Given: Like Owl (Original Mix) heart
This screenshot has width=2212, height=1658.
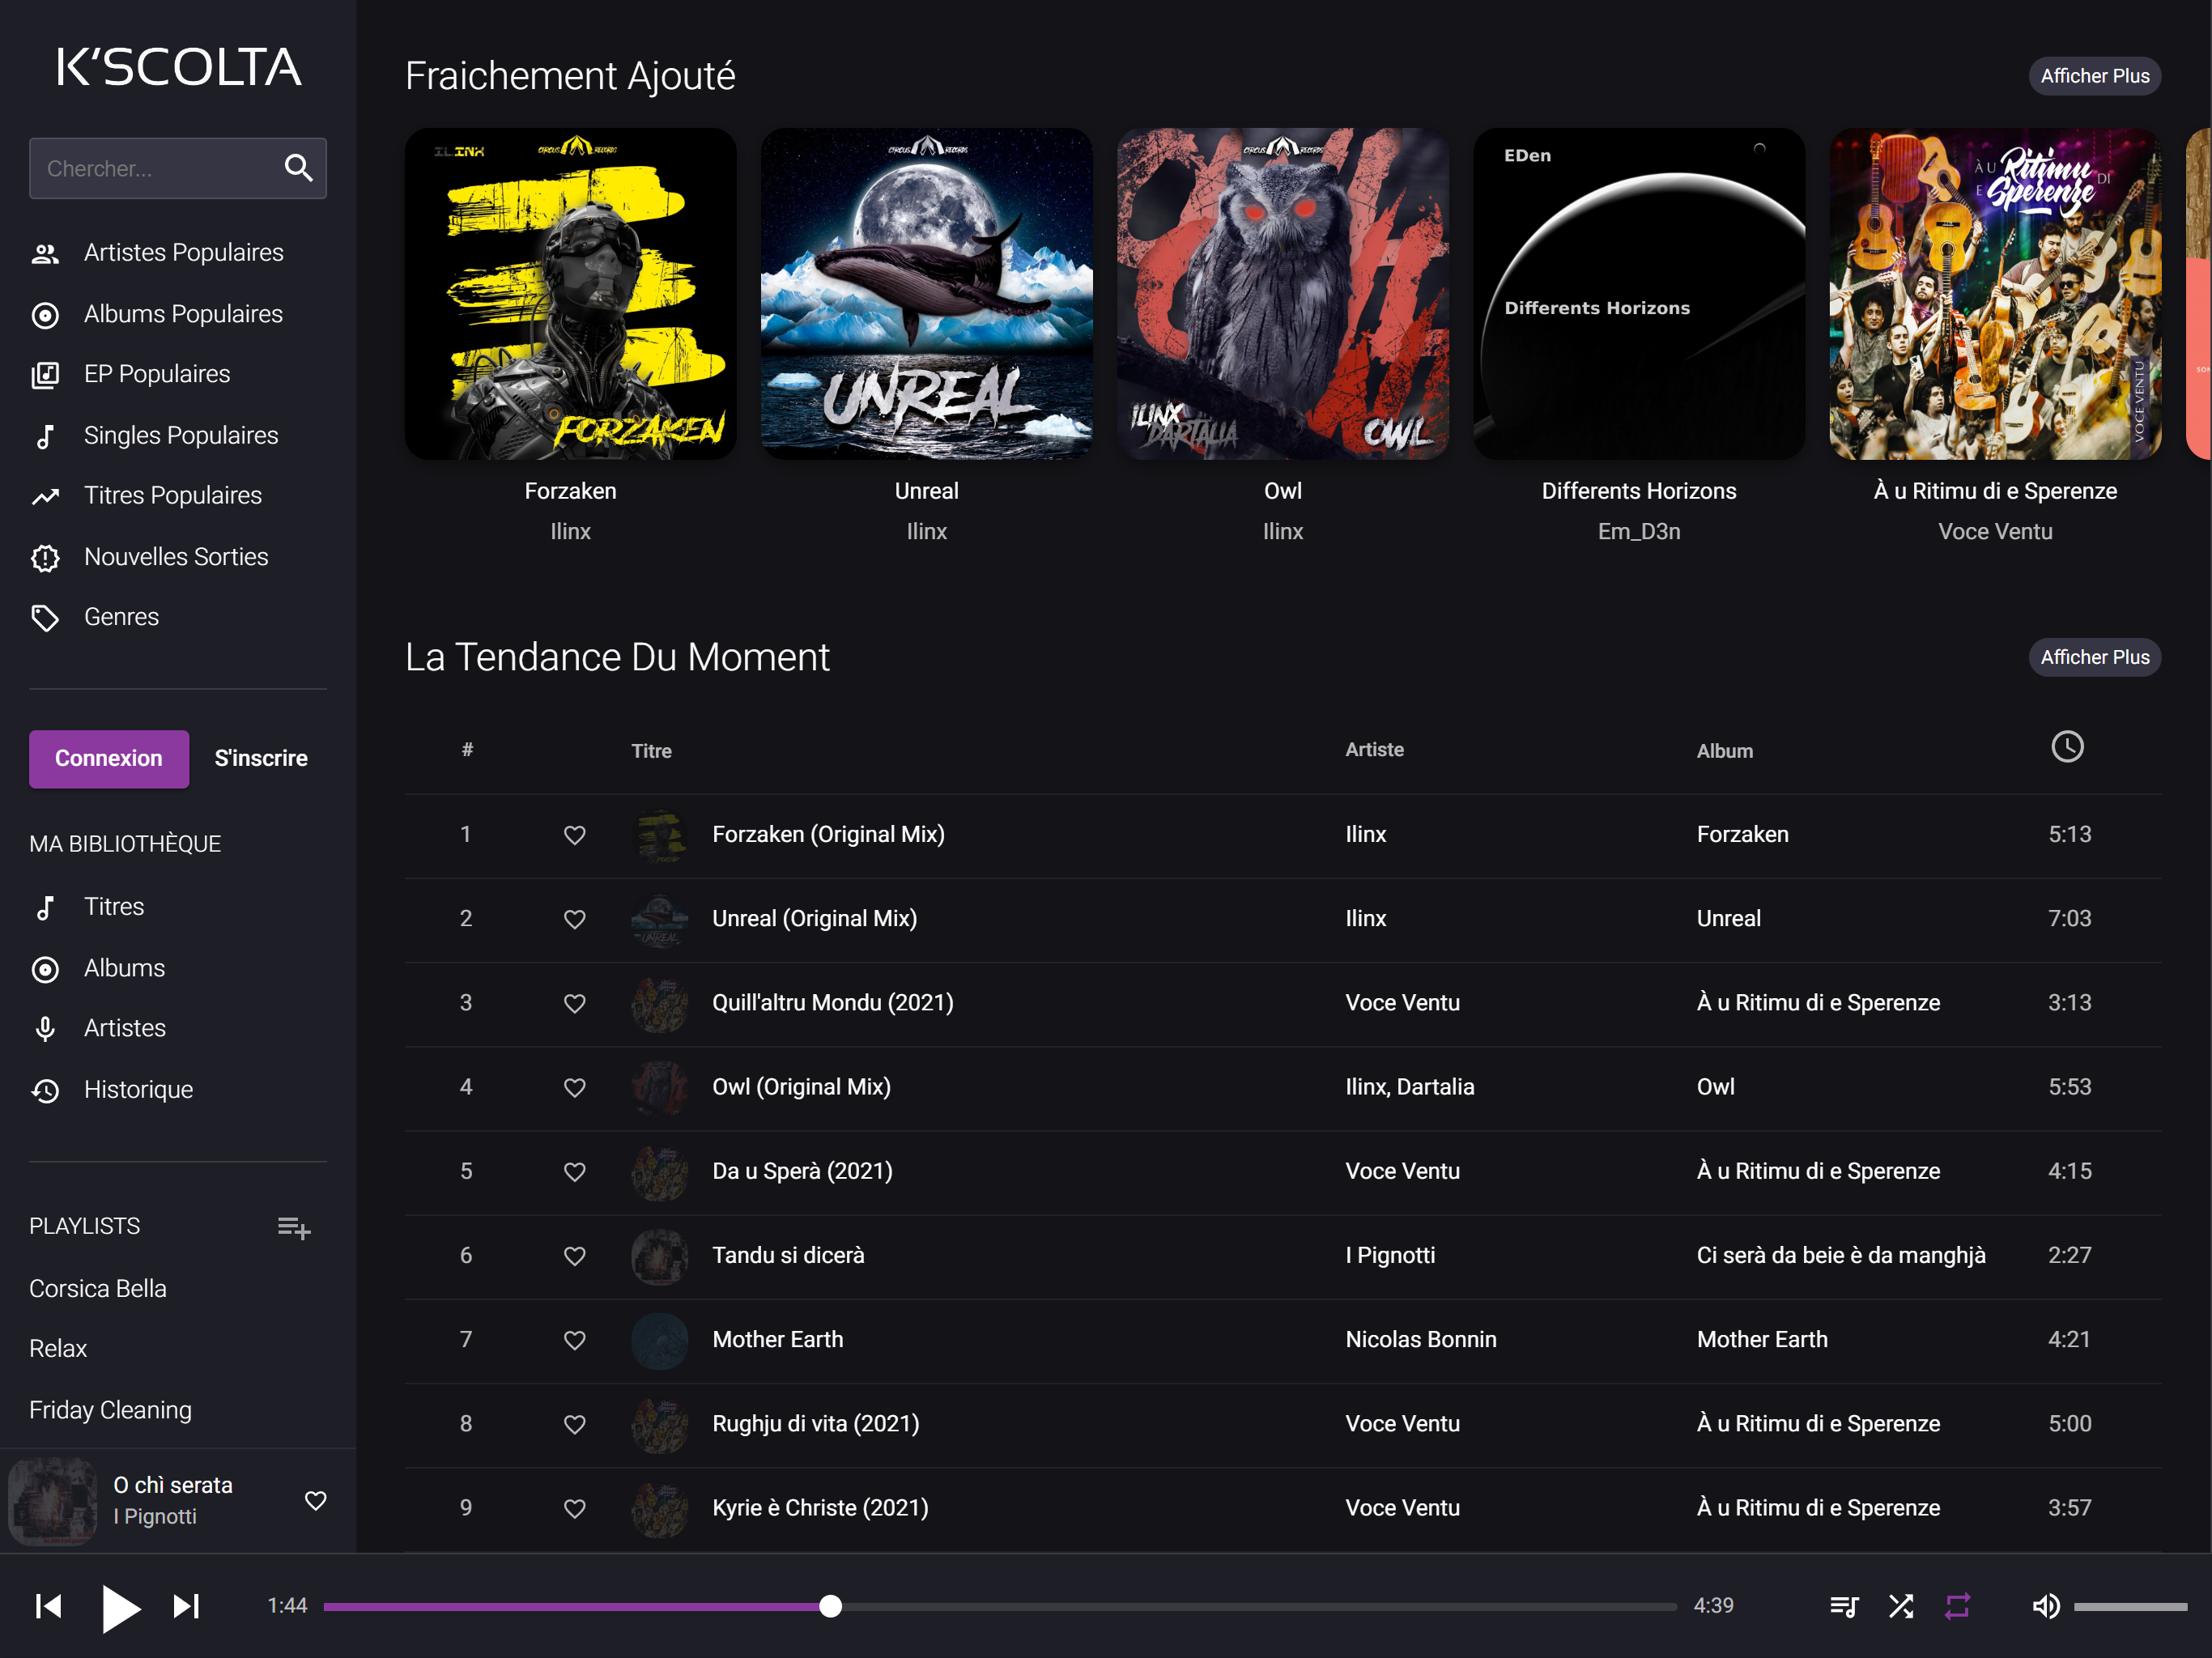Looking at the screenshot, I should pos(575,1087).
